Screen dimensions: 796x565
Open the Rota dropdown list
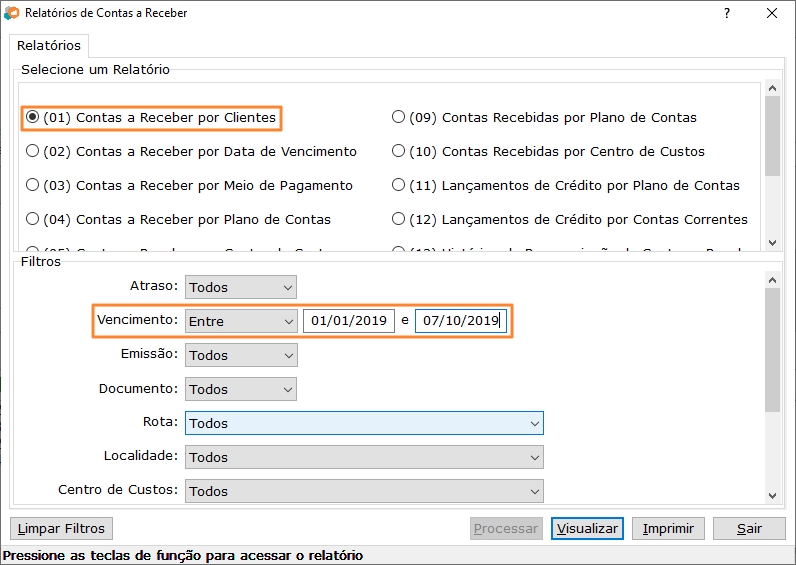364,423
